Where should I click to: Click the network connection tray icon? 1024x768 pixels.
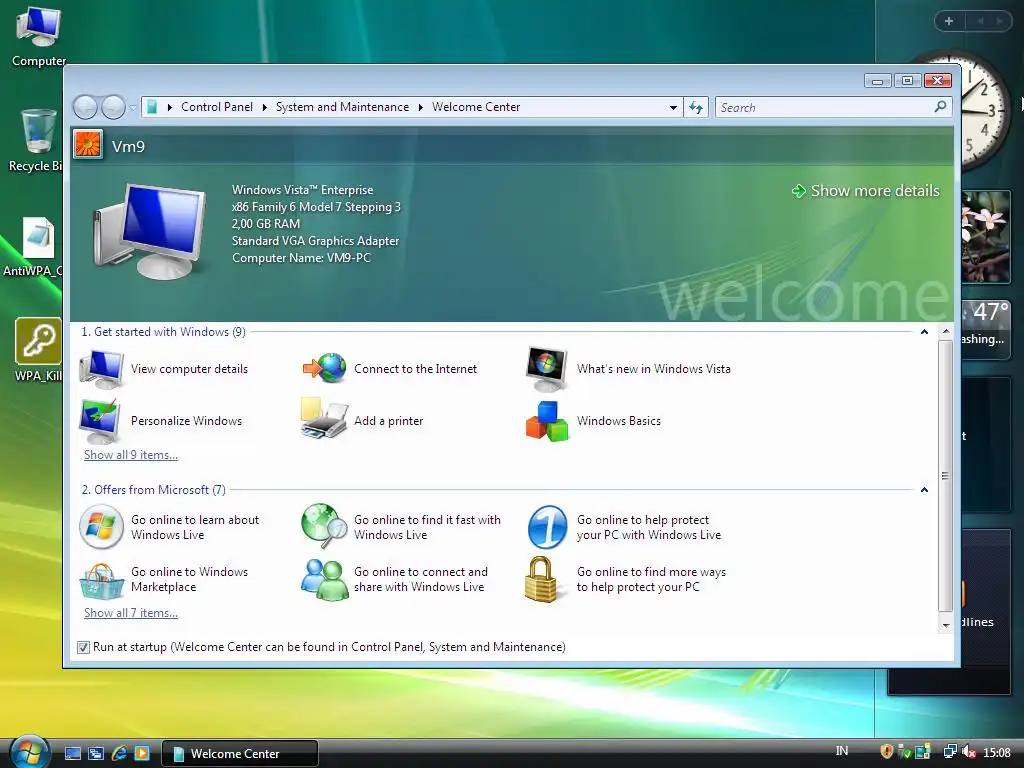click(x=950, y=752)
